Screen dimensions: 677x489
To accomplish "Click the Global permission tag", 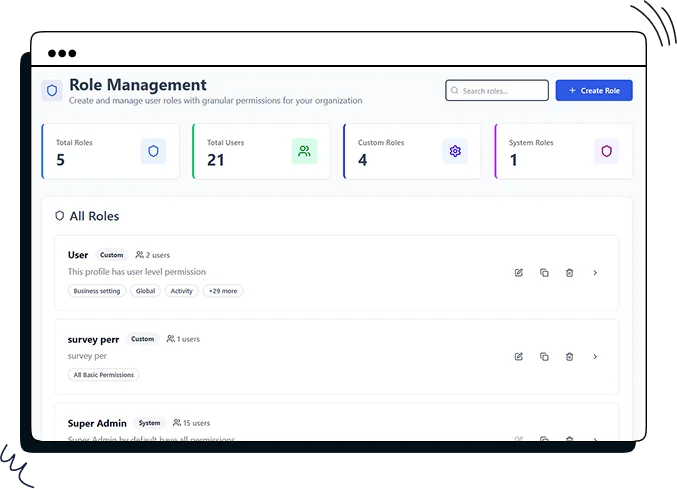I will click(145, 291).
